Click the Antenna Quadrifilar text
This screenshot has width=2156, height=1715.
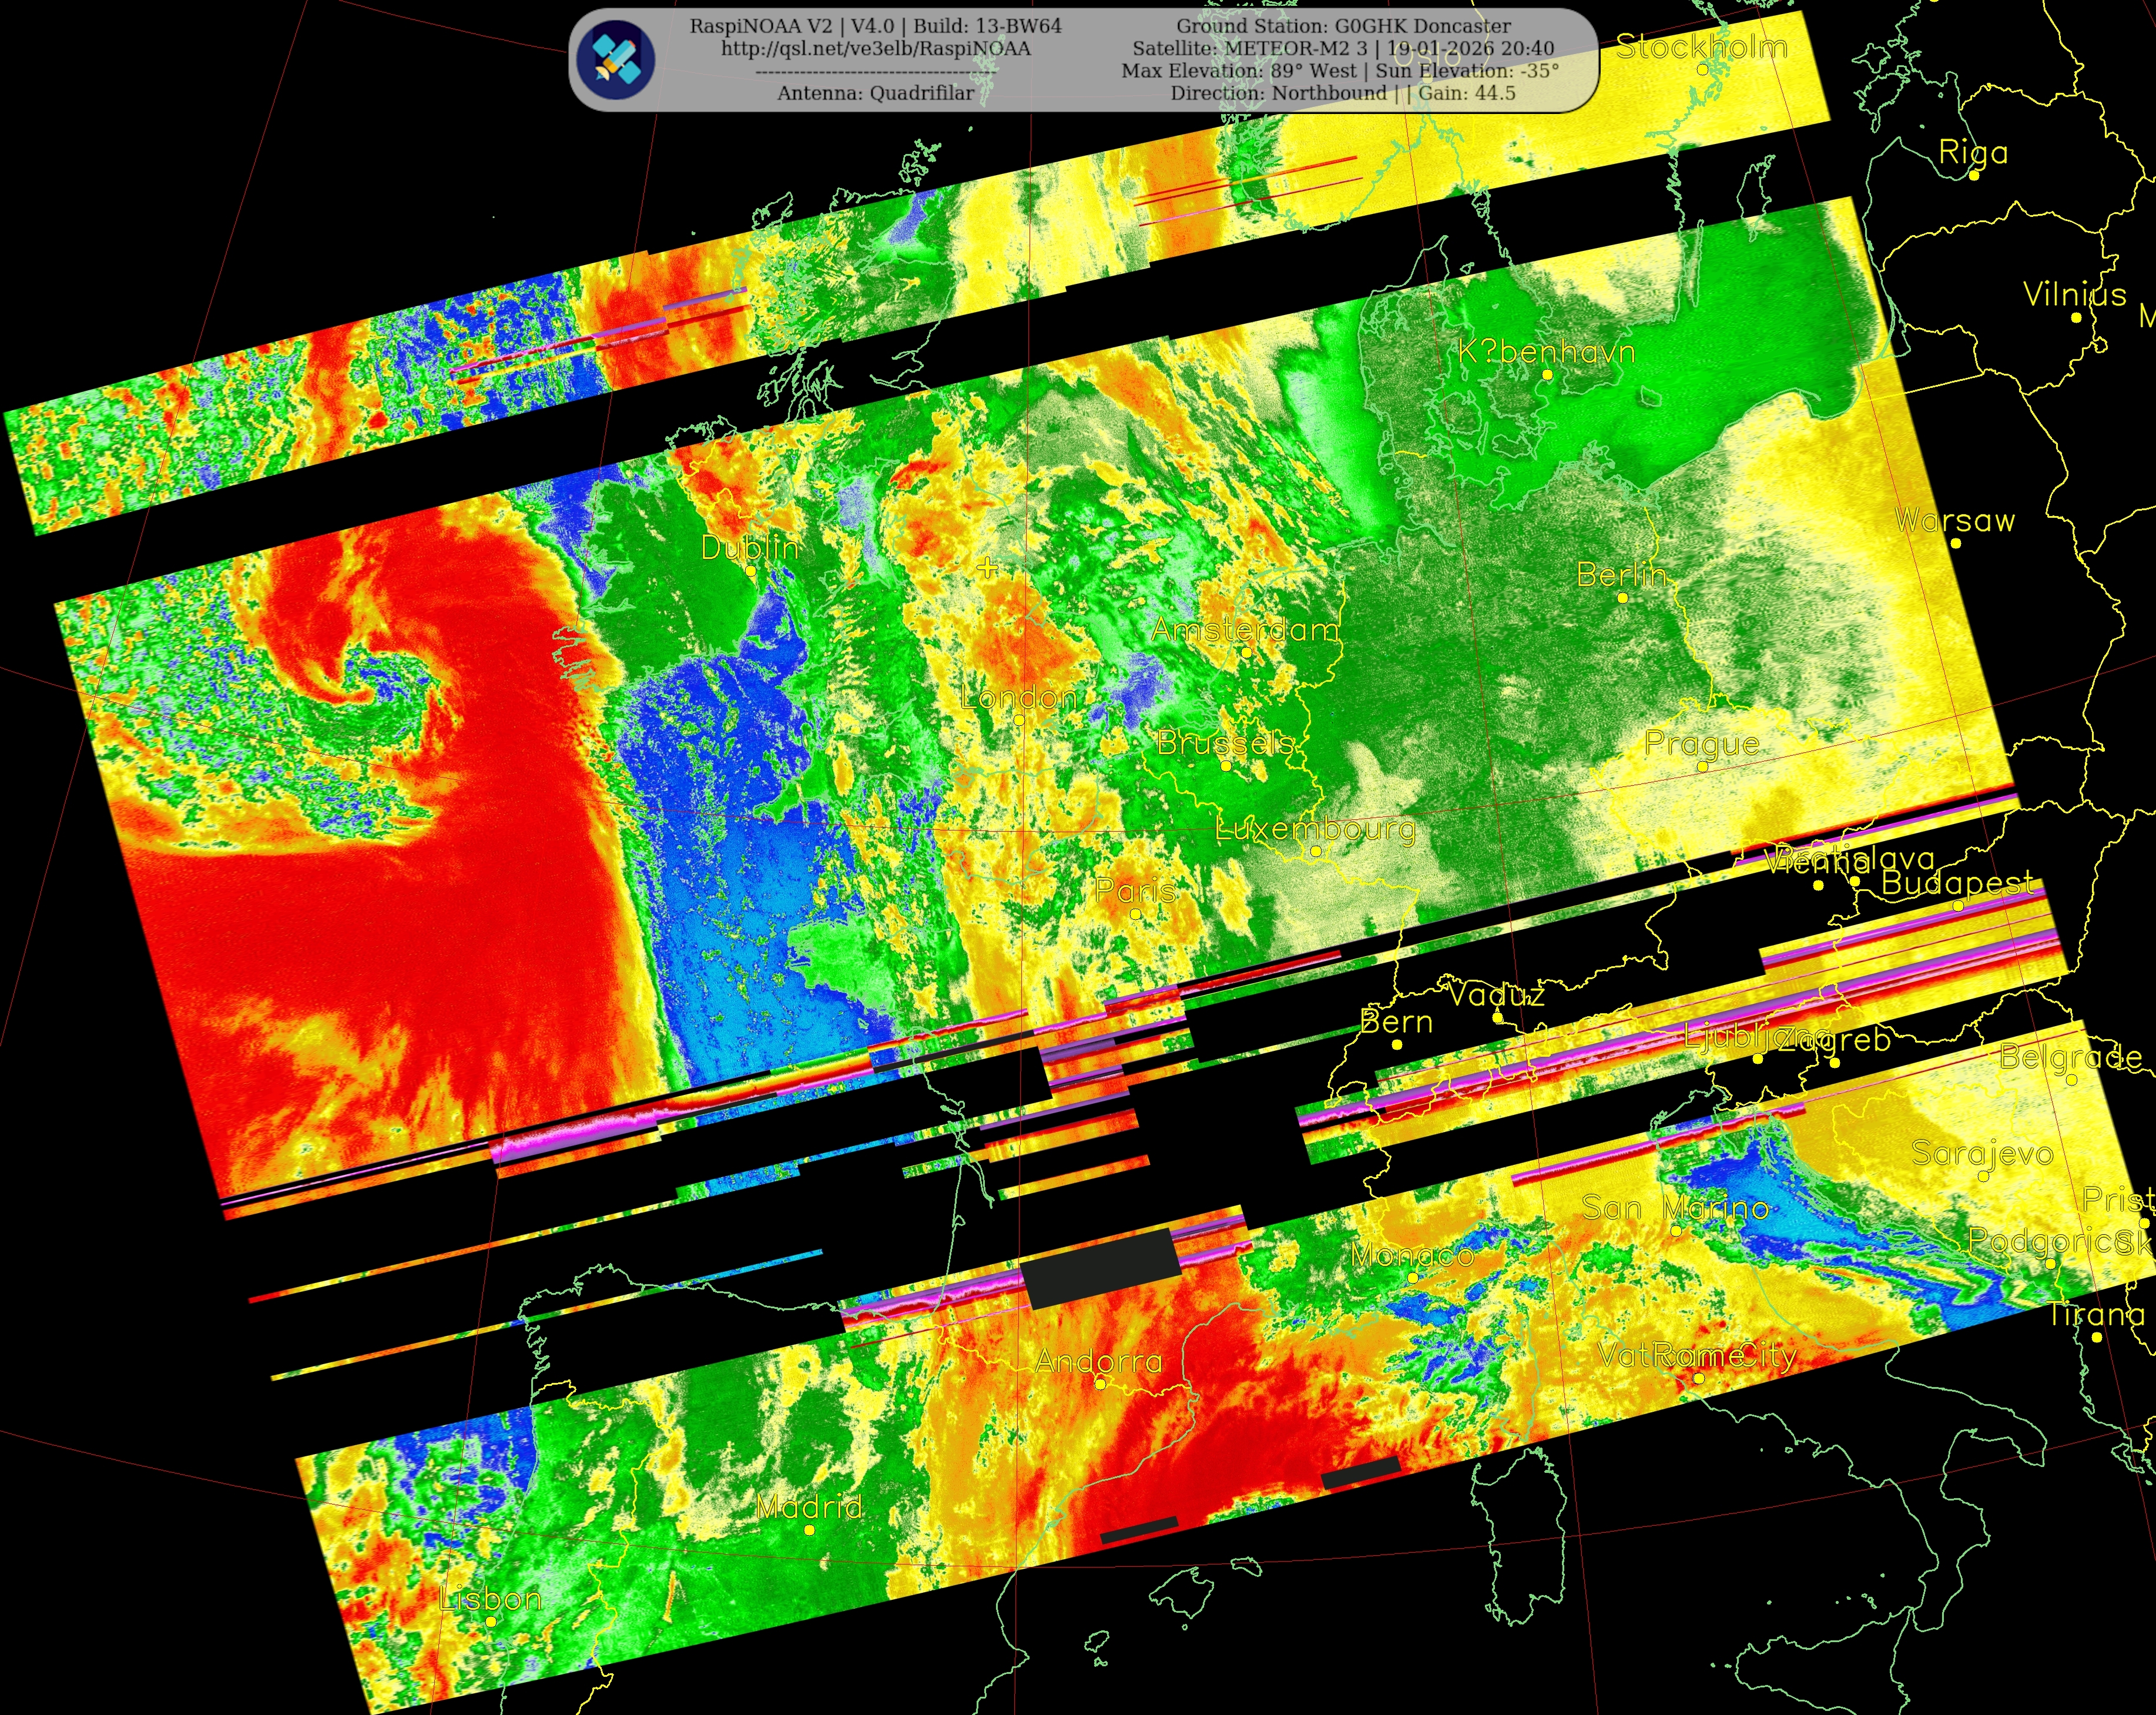875,93
